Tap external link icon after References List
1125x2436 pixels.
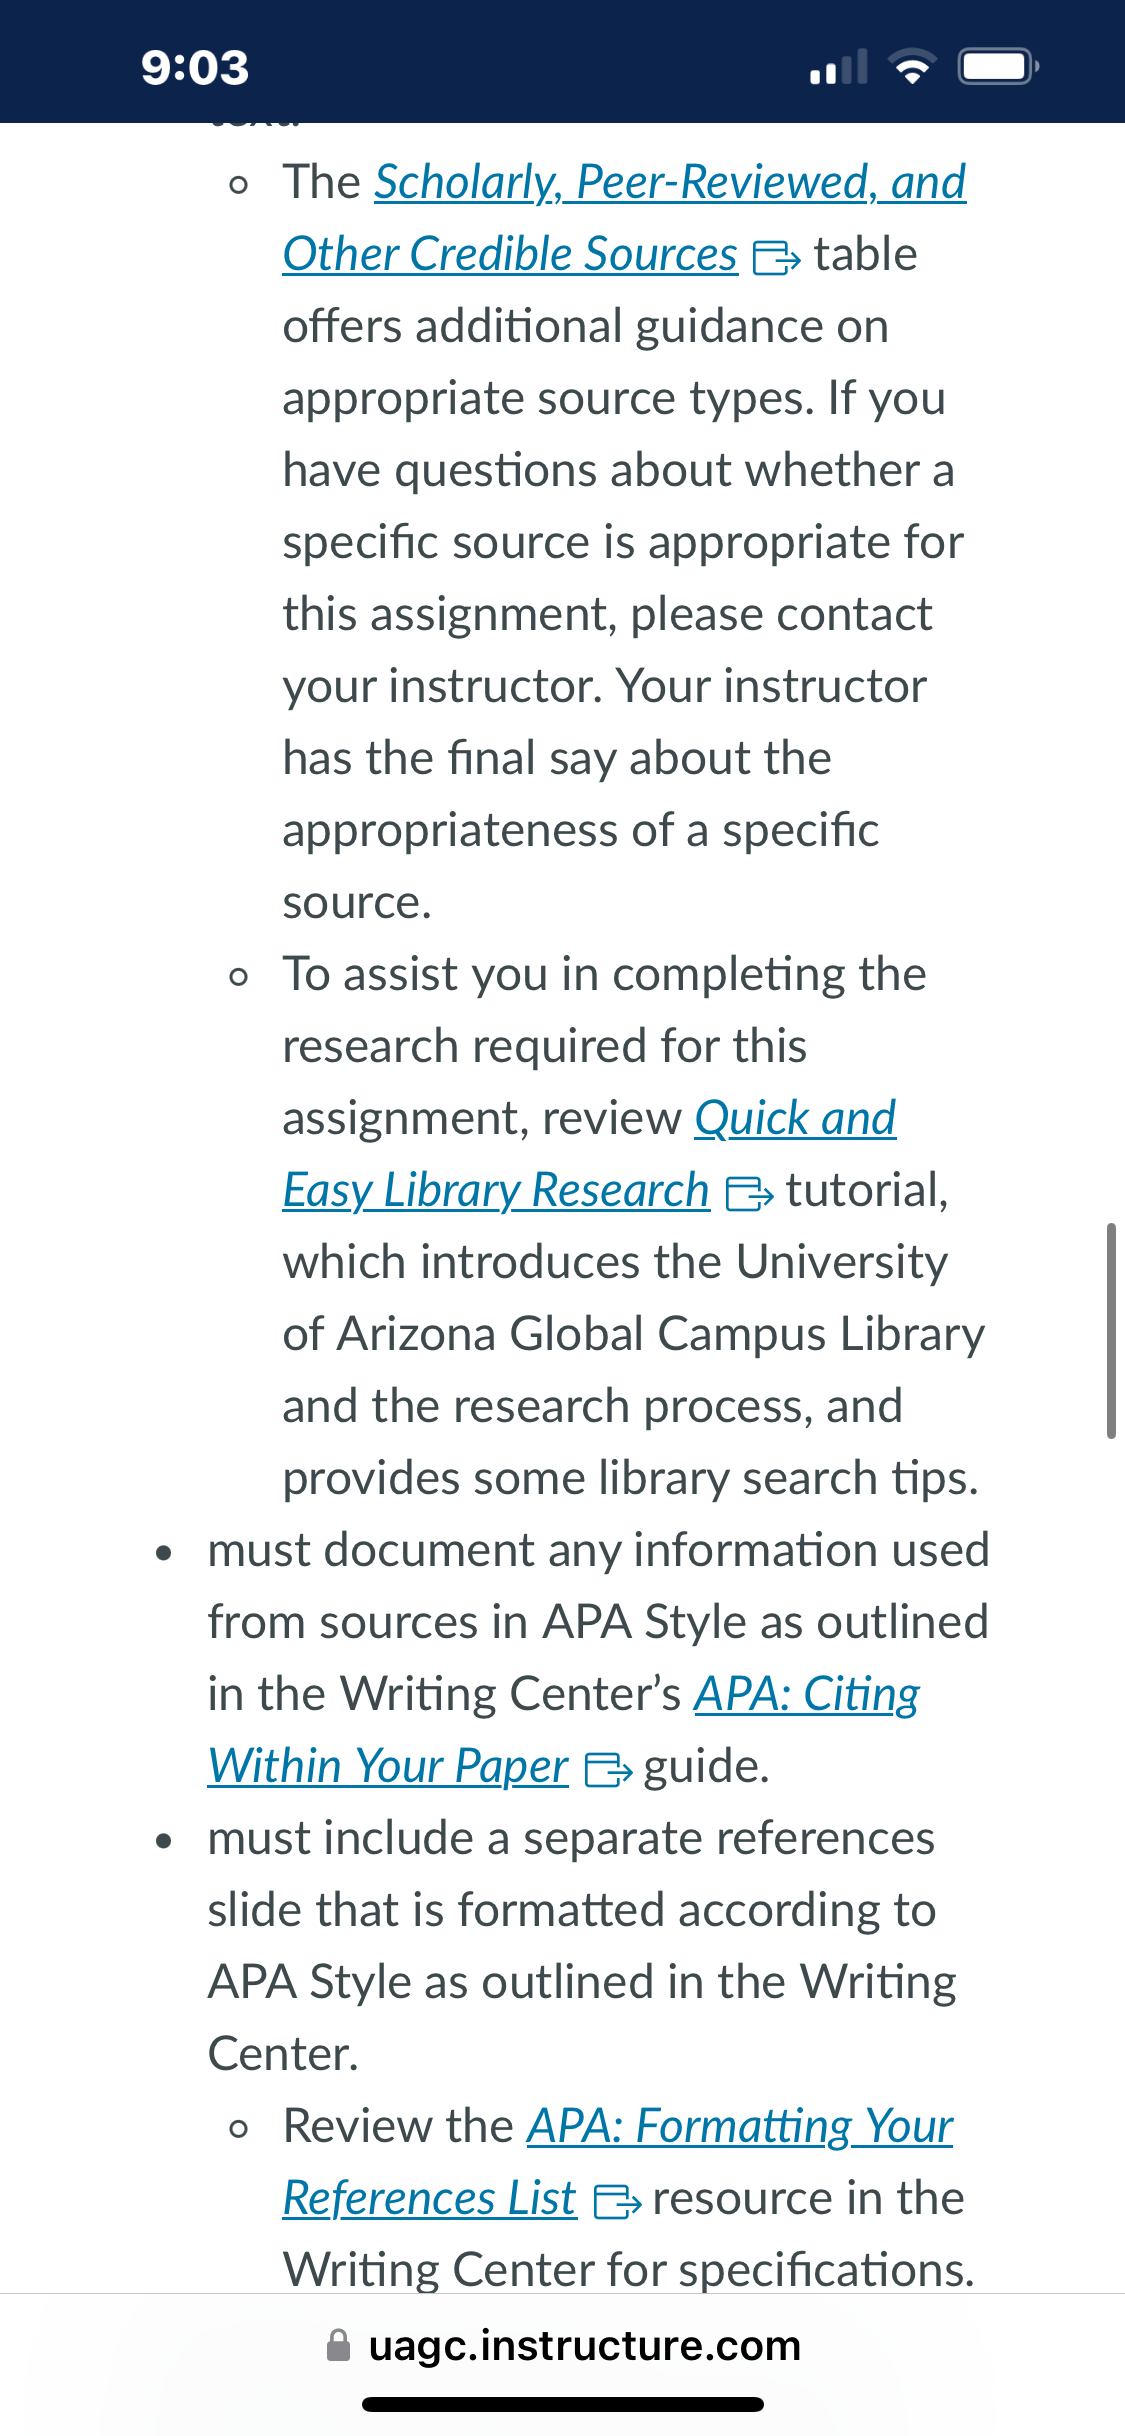point(617,2202)
